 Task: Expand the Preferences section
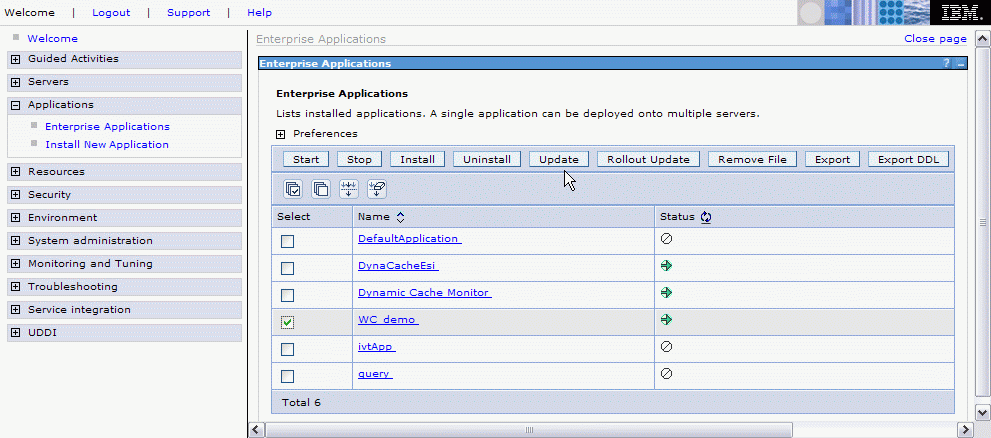pyautogui.click(x=281, y=135)
